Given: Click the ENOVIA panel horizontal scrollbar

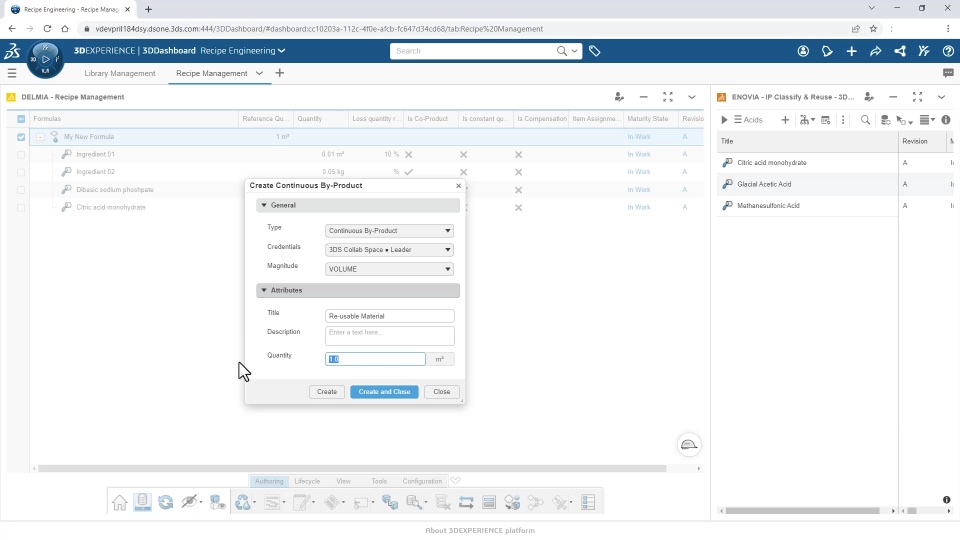Looking at the screenshot, I should click(x=803, y=511).
